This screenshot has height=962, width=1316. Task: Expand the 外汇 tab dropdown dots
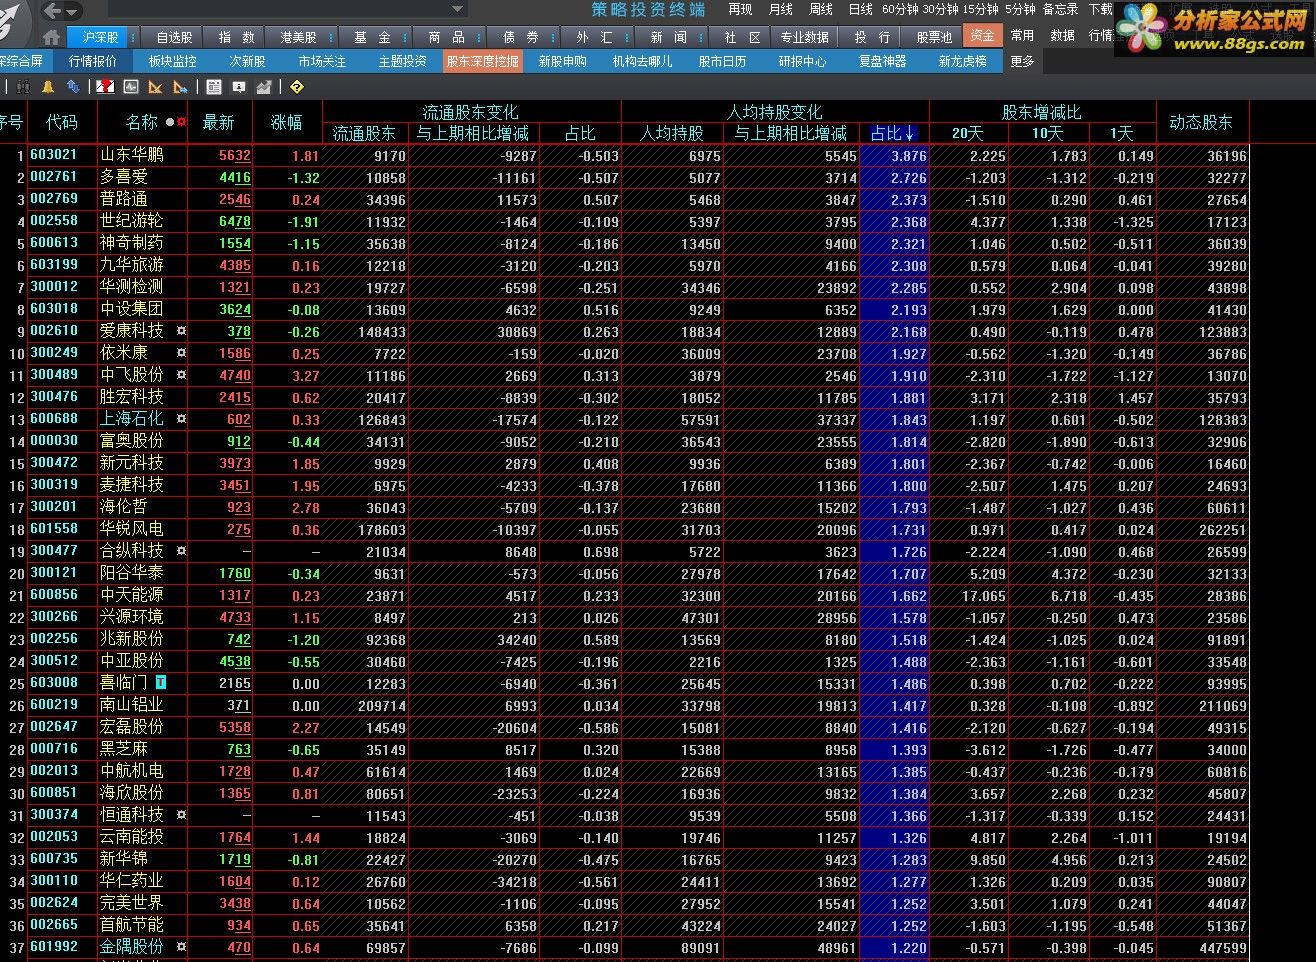[626, 37]
